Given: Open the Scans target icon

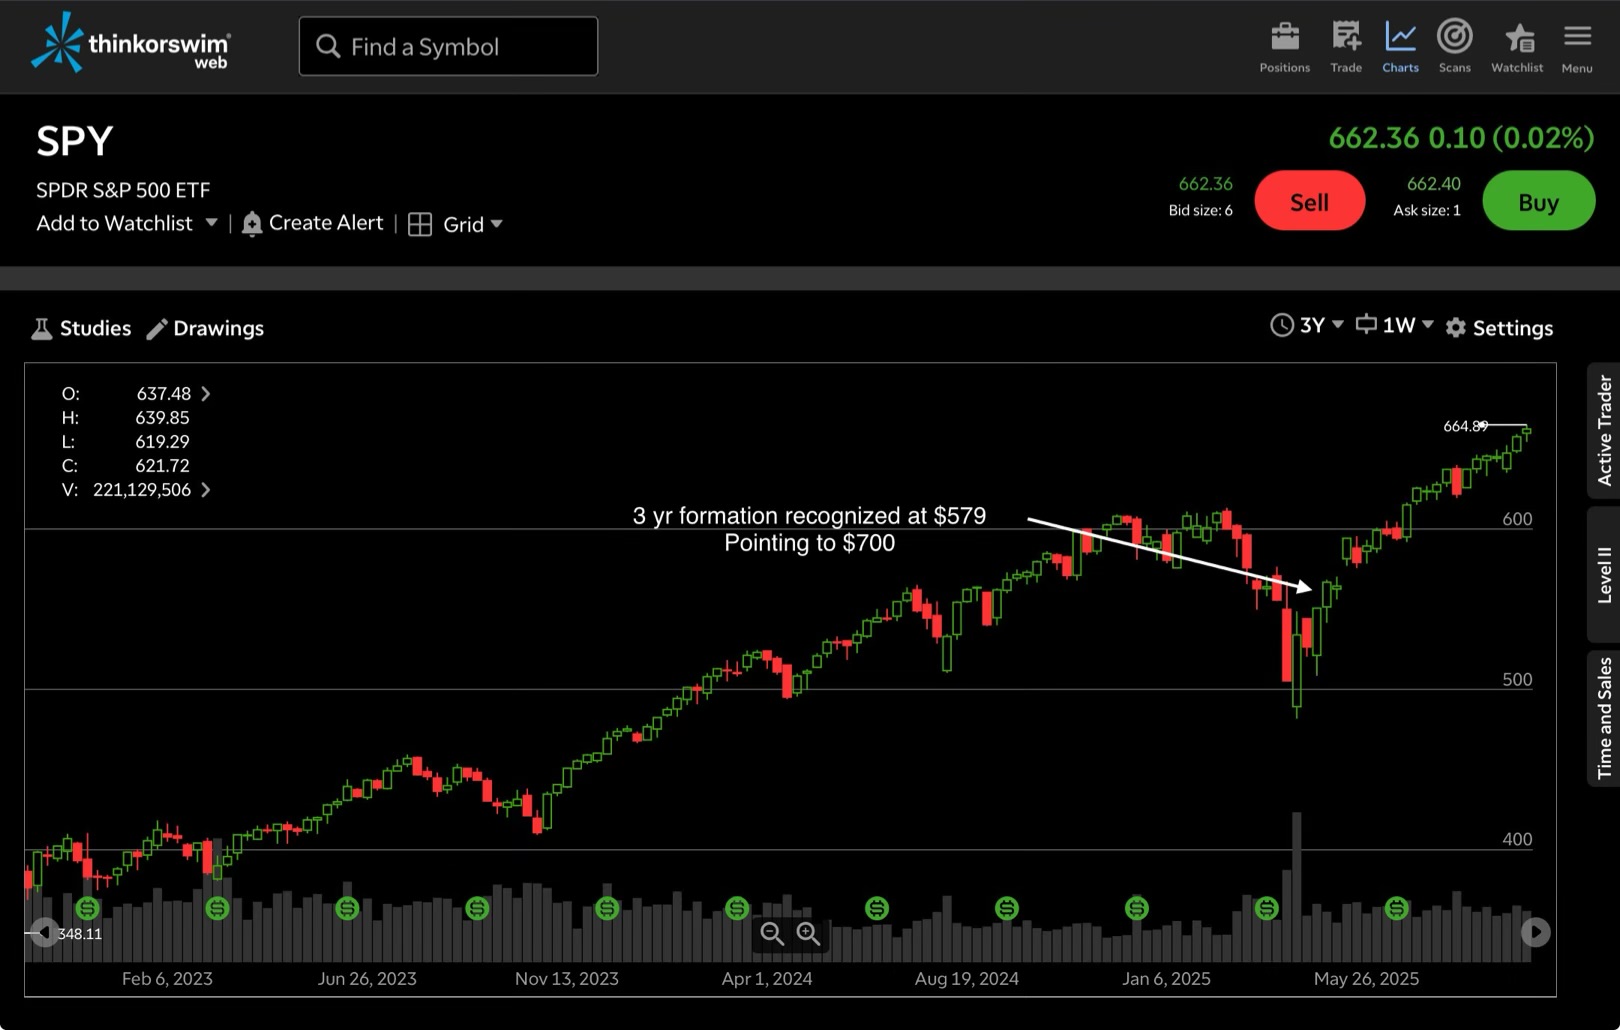Looking at the screenshot, I should pyautogui.click(x=1454, y=39).
